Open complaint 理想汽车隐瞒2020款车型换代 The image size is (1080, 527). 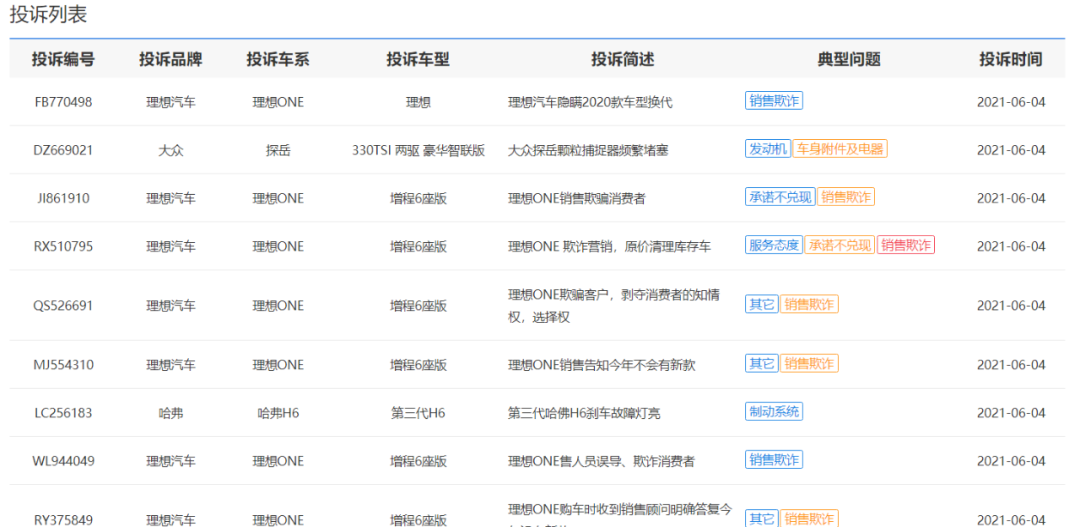590,102
